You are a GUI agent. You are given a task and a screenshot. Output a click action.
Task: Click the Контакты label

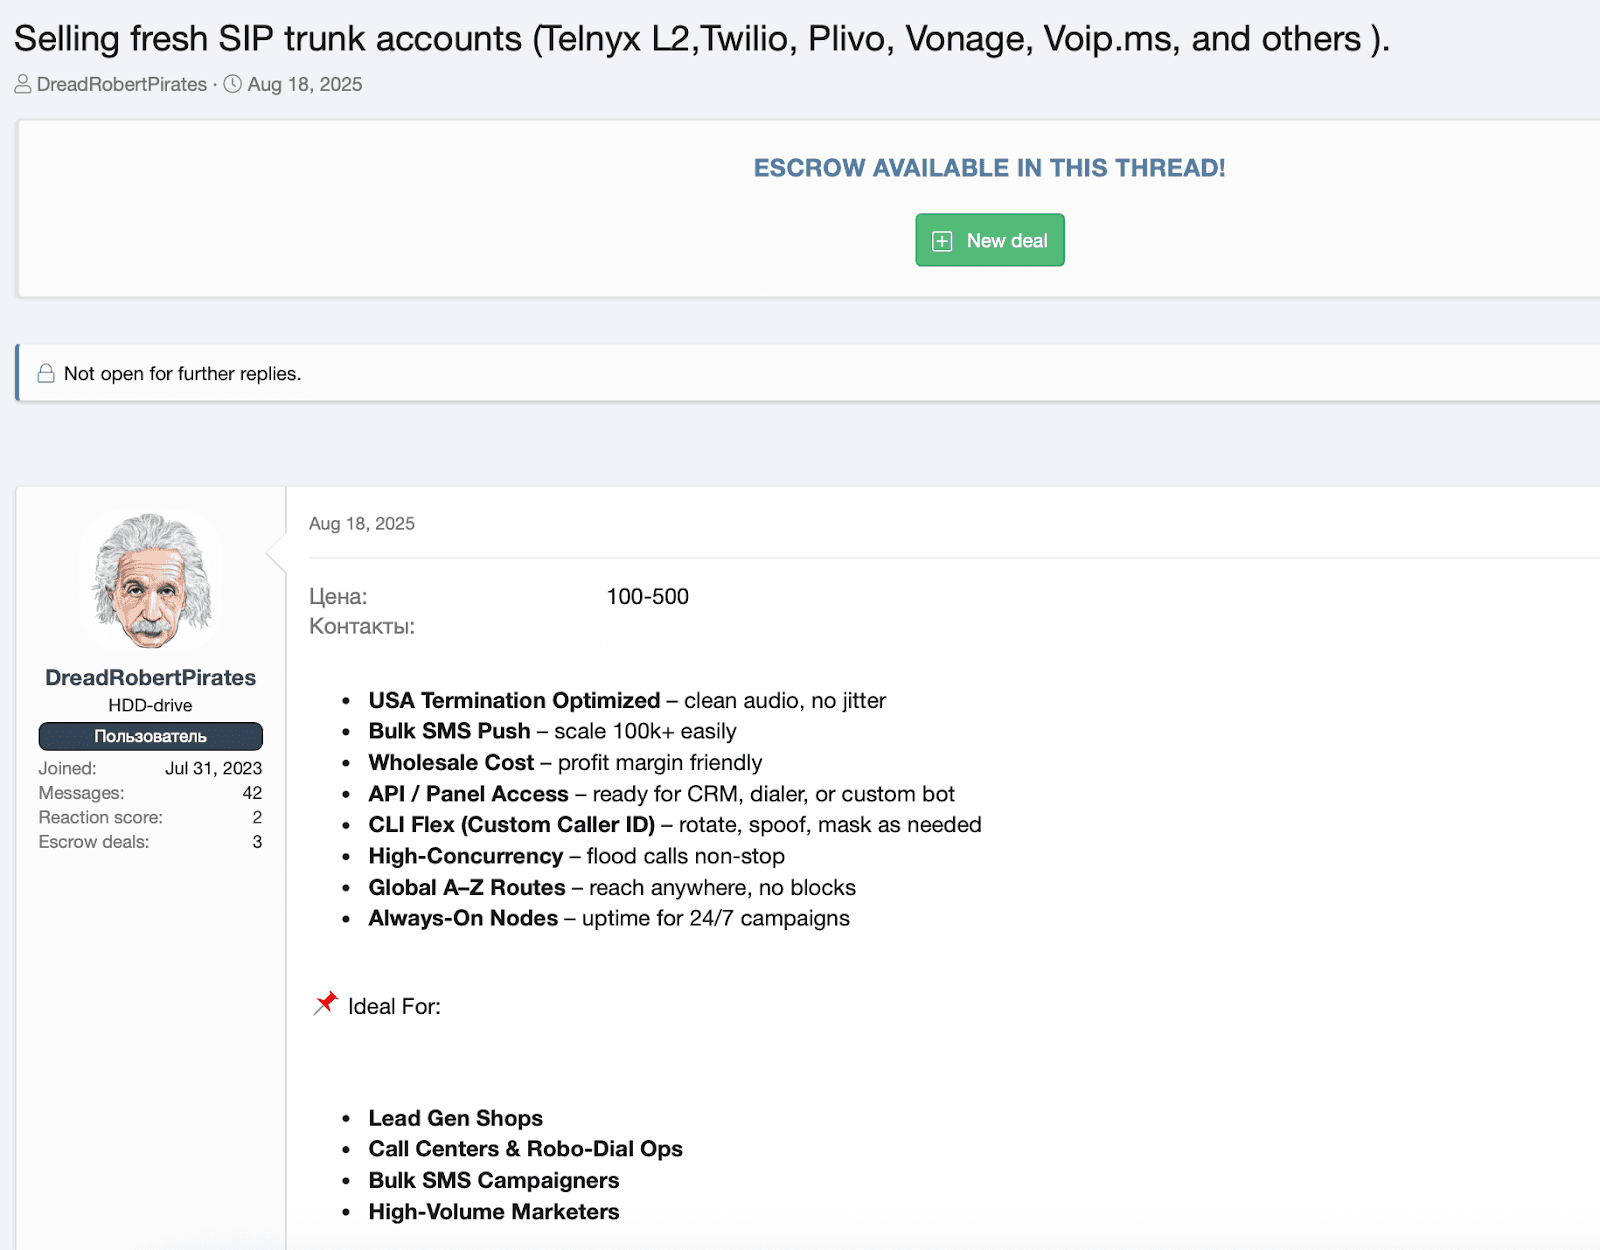point(362,626)
